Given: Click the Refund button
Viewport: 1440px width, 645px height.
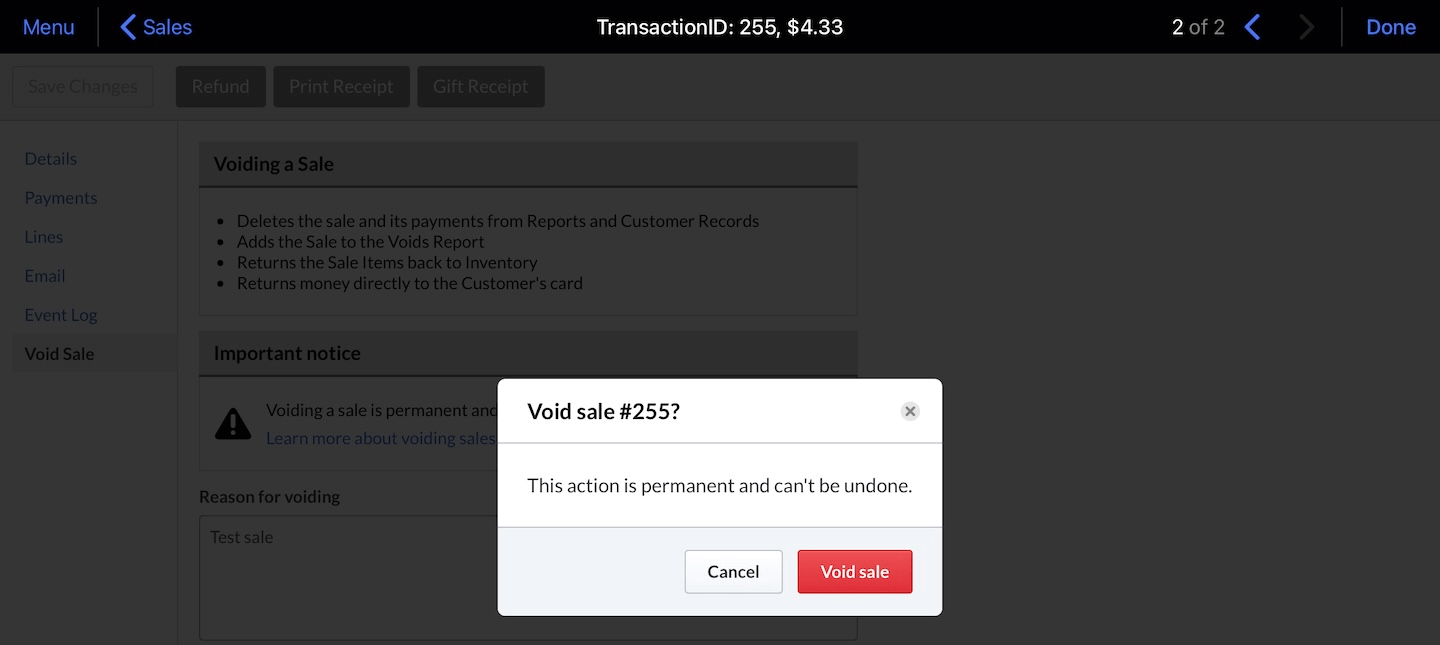Looking at the screenshot, I should click(x=220, y=86).
